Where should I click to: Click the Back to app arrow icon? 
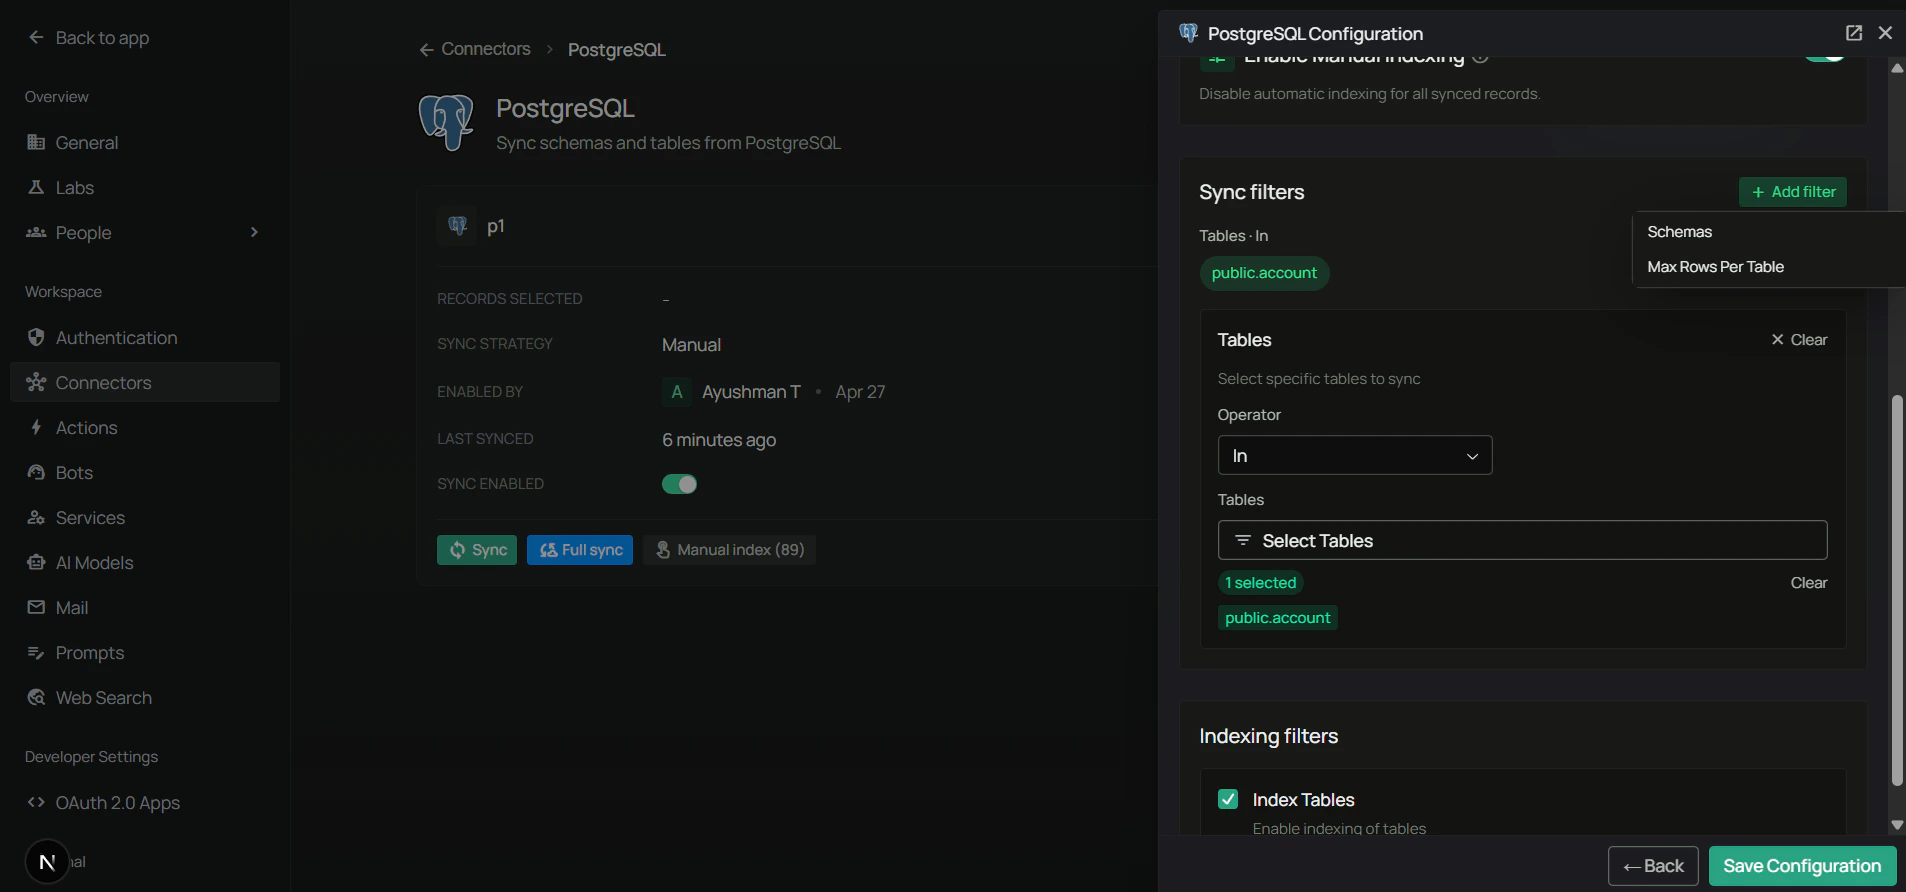pyautogui.click(x=36, y=37)
